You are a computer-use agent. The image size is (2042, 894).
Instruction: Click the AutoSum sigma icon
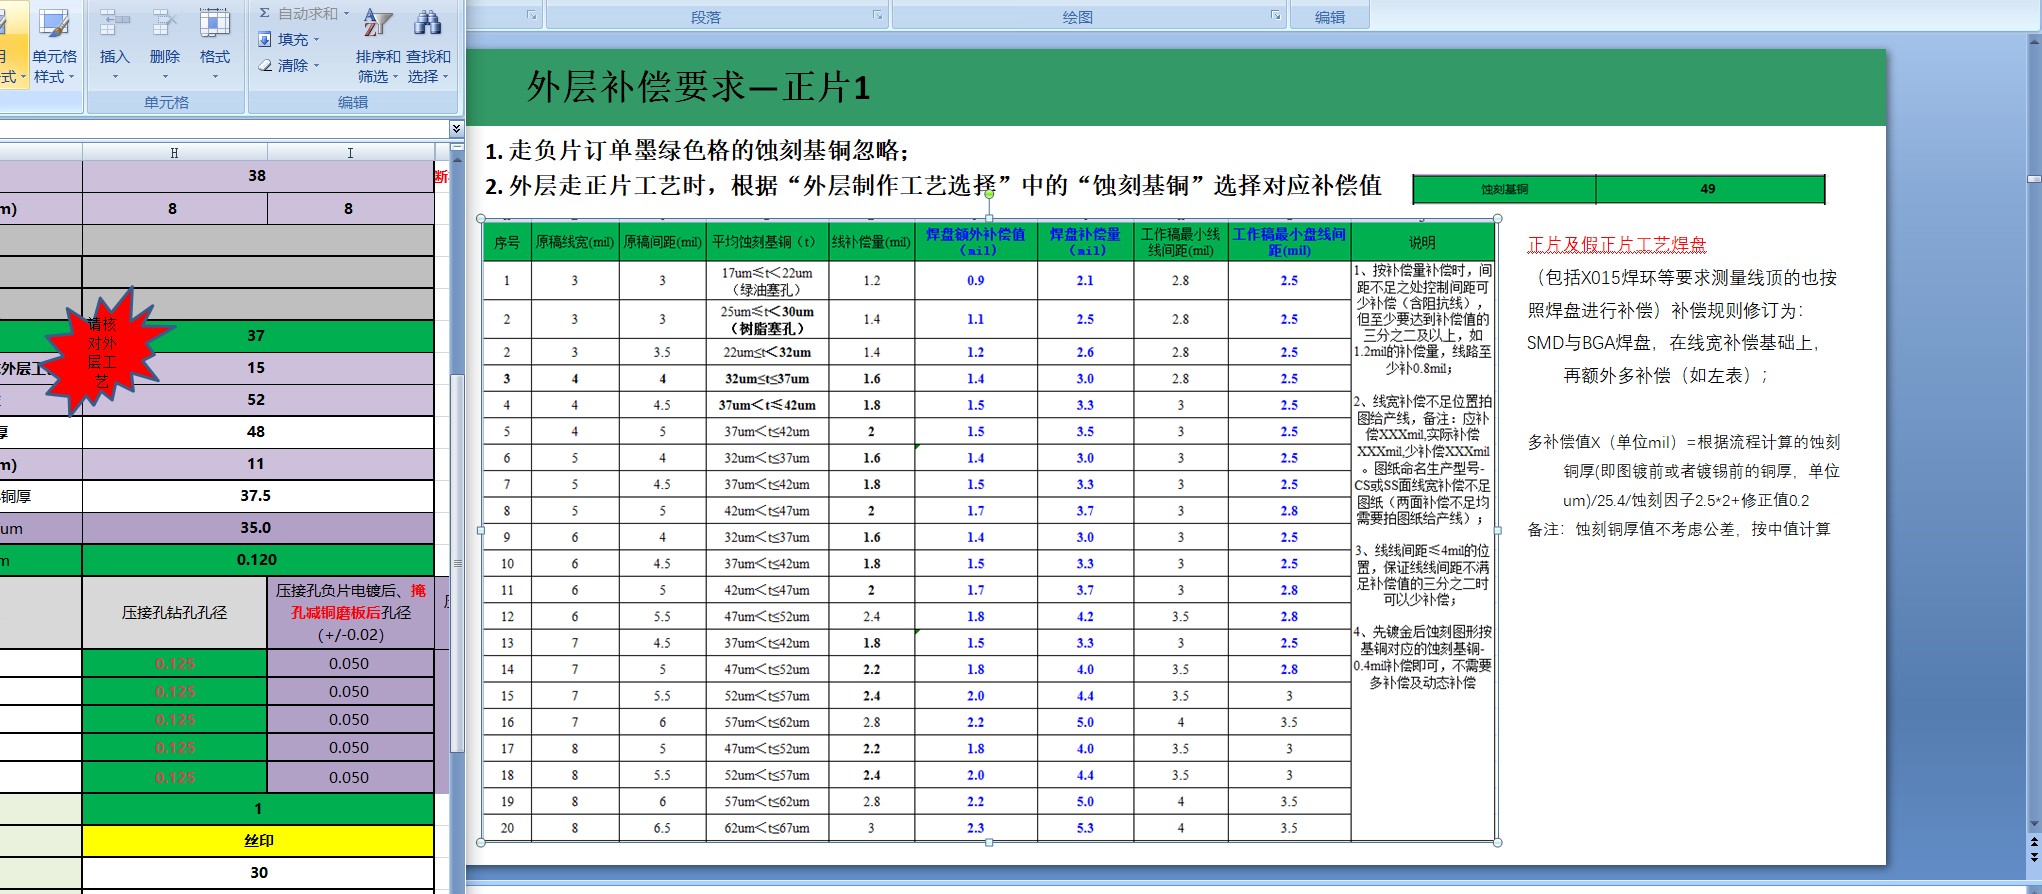[x=265, y=13]
